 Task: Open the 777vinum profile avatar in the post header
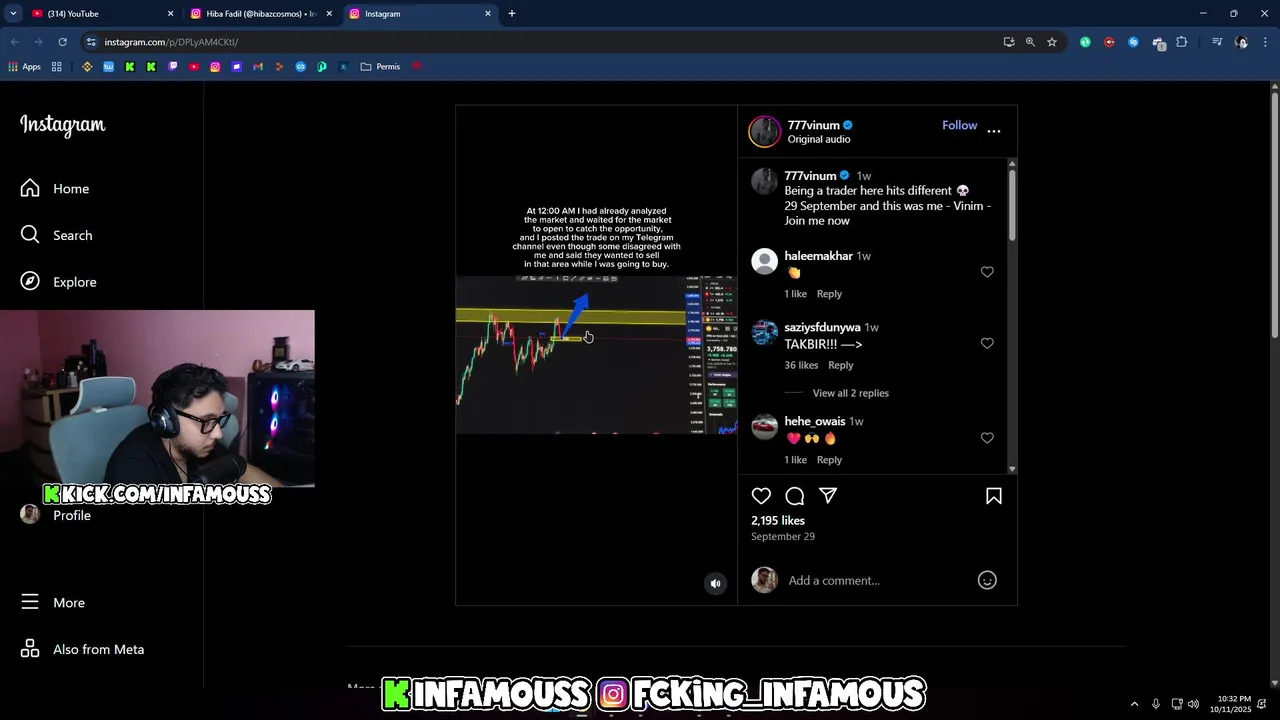click(x=765, y=131)
